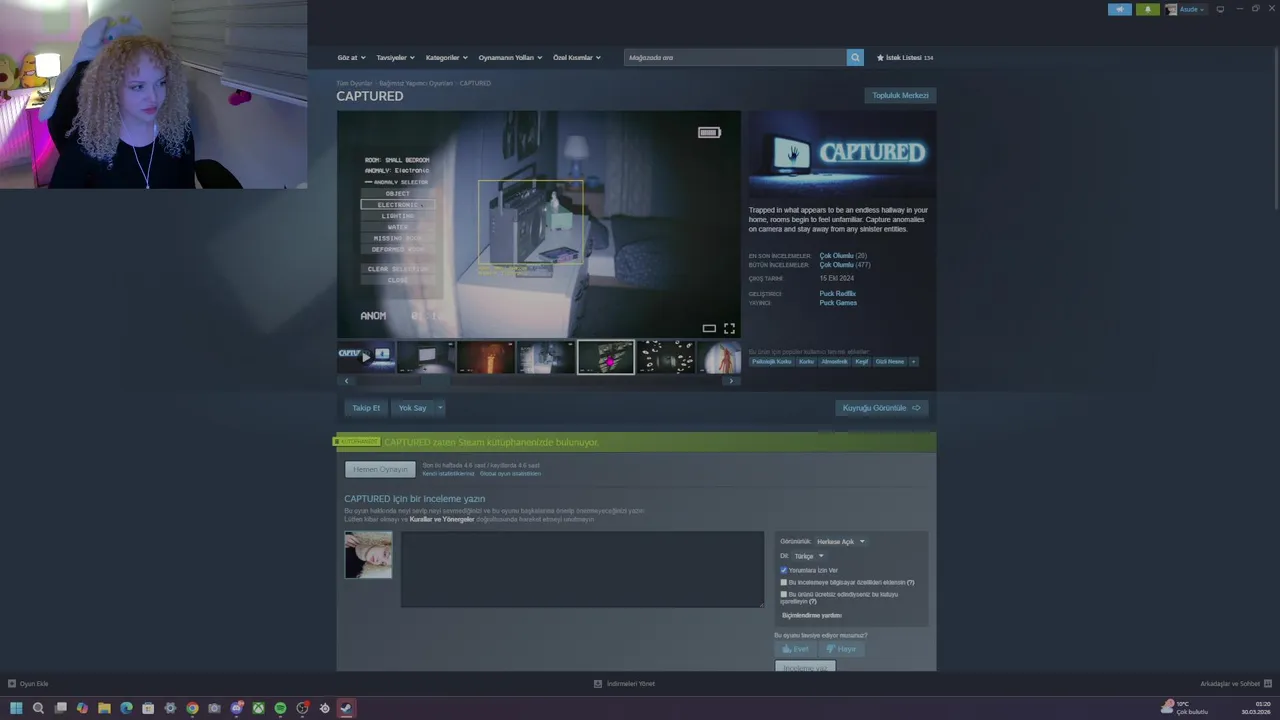Select the Atmosferik tag
The width and height of the screenshot is (1280, 720).
(834, 362)
